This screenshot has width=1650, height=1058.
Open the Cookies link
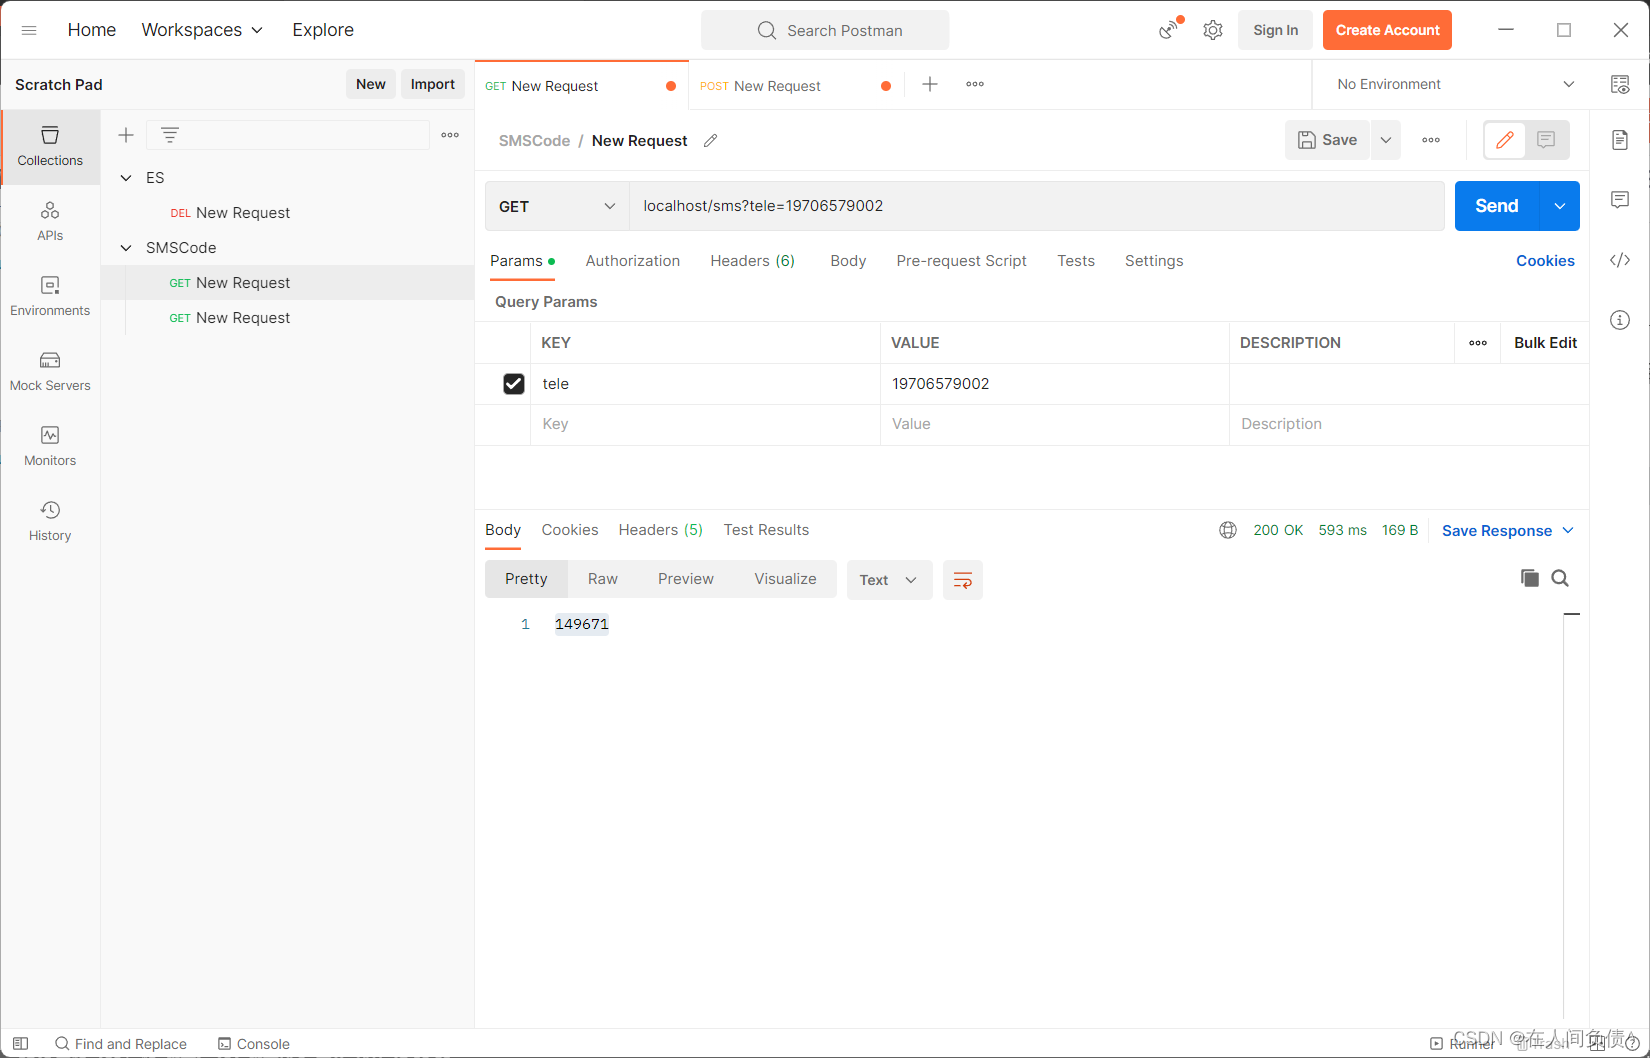coord(1545,261)
